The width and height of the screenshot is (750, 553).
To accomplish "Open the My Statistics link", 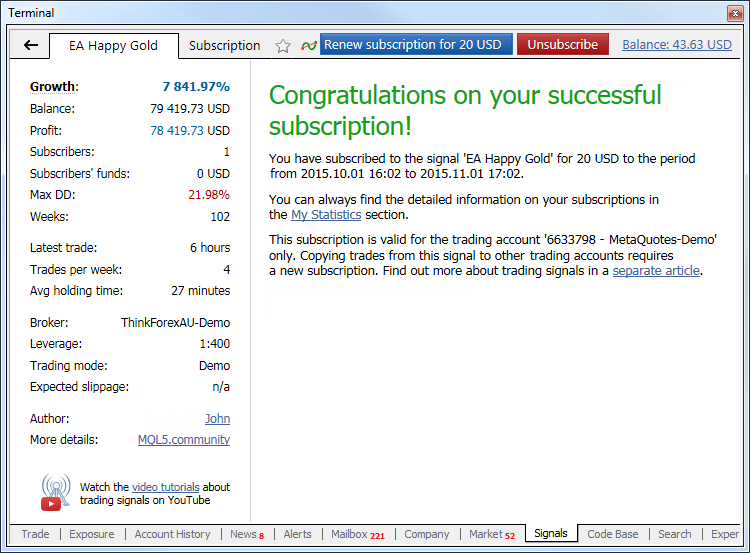I will (x=326, y=215).
